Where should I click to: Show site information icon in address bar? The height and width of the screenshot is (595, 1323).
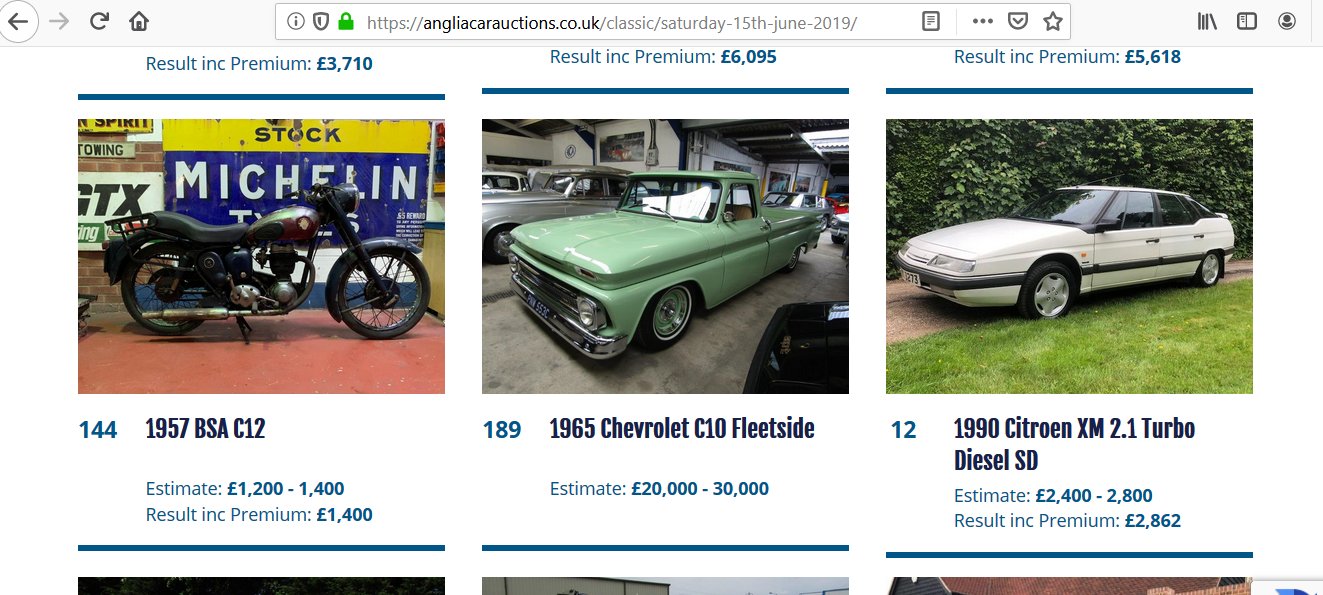(295, 21)
